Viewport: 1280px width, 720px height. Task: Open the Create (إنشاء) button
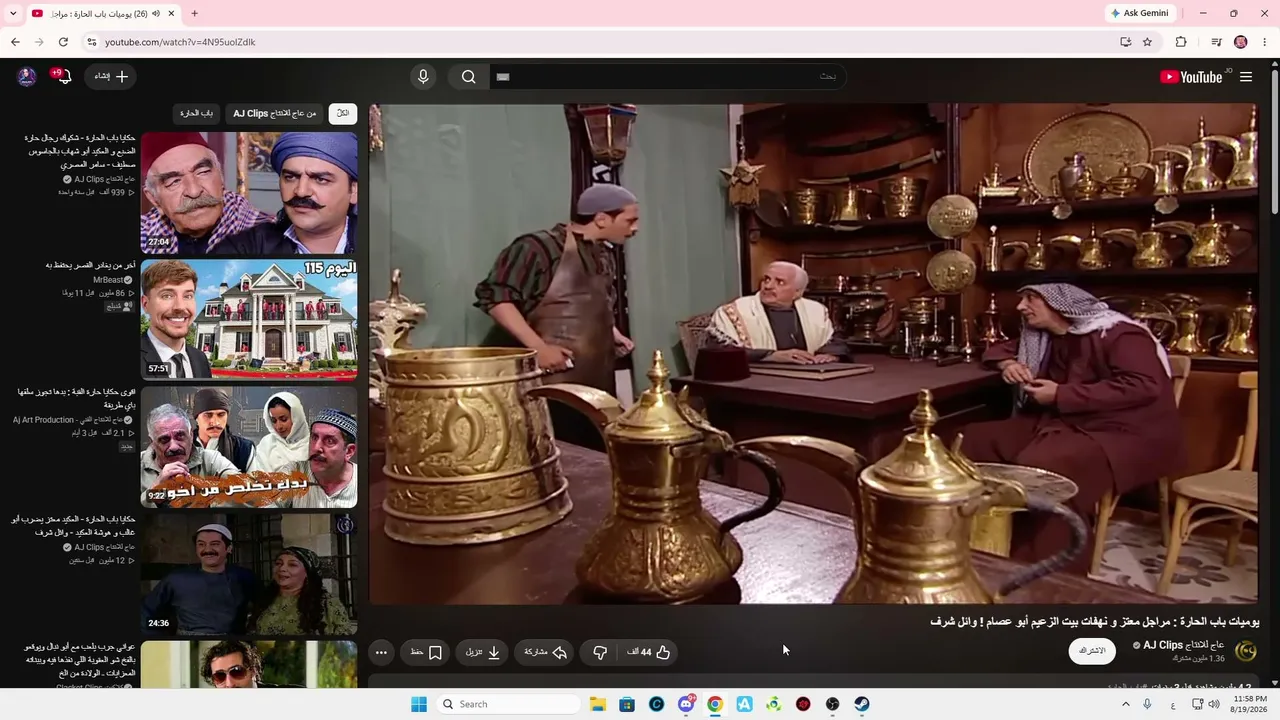pos(112,77)
